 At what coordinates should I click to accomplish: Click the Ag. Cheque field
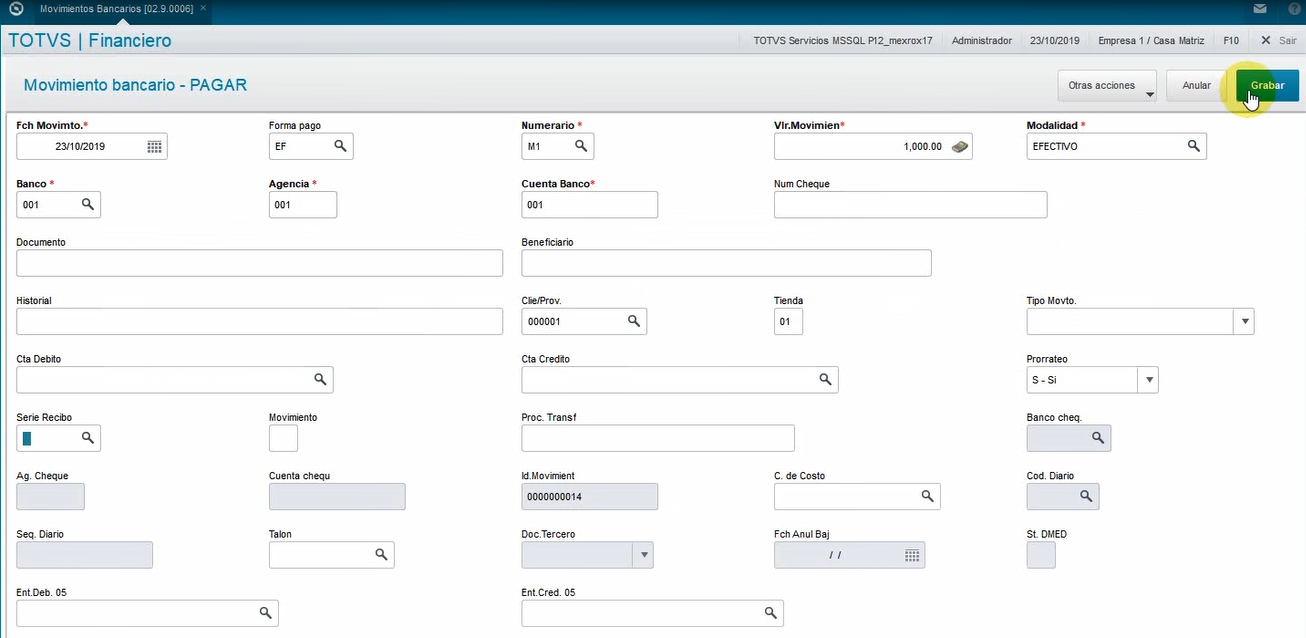coord(51,496)
